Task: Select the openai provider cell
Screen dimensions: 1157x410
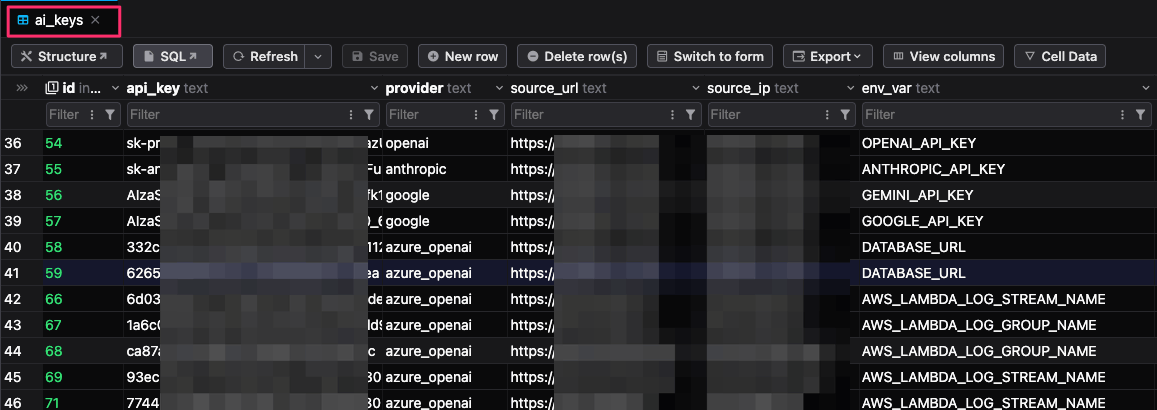Action: [444, 143]
